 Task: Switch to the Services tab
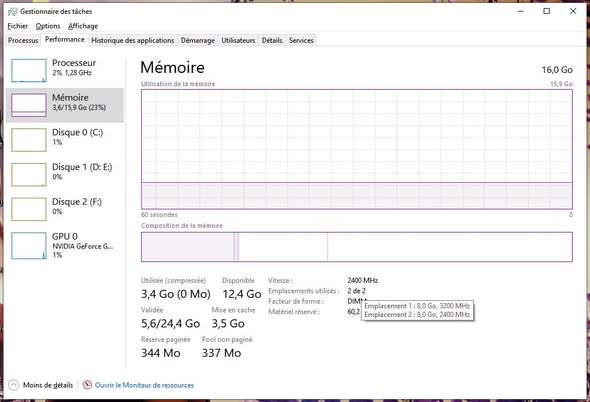click(x=301, y=40)
